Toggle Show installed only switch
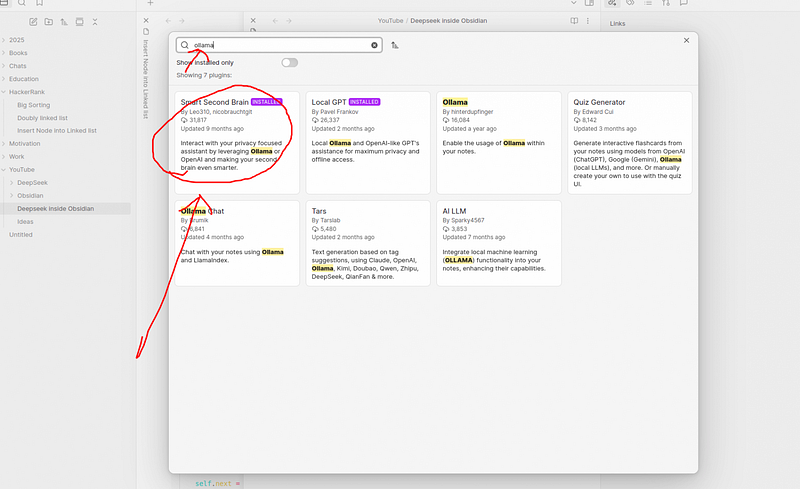This screenshot has height=489, width=800. pos(289,63)
